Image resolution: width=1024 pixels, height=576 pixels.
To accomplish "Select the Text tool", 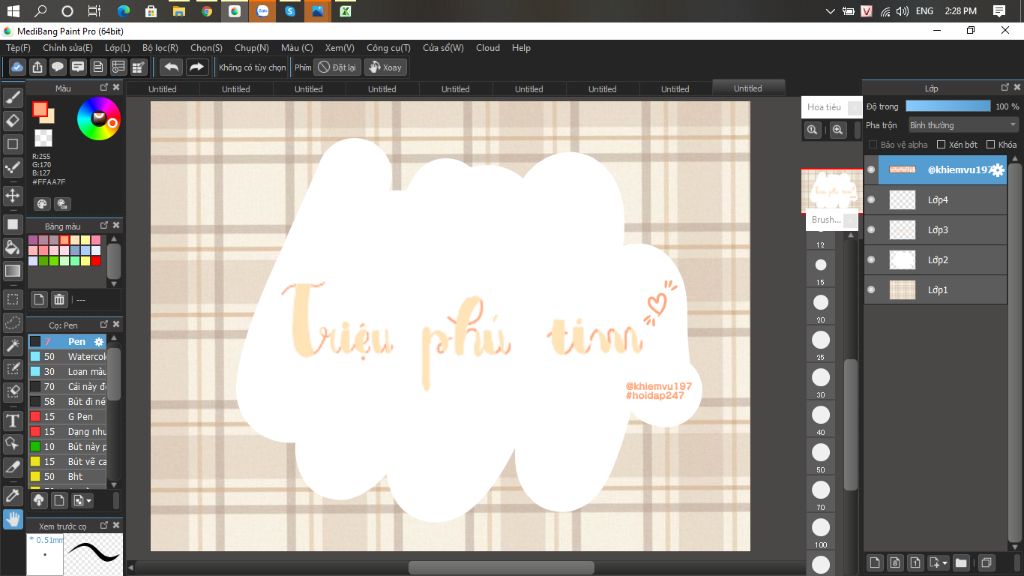I will pos(13,420).
